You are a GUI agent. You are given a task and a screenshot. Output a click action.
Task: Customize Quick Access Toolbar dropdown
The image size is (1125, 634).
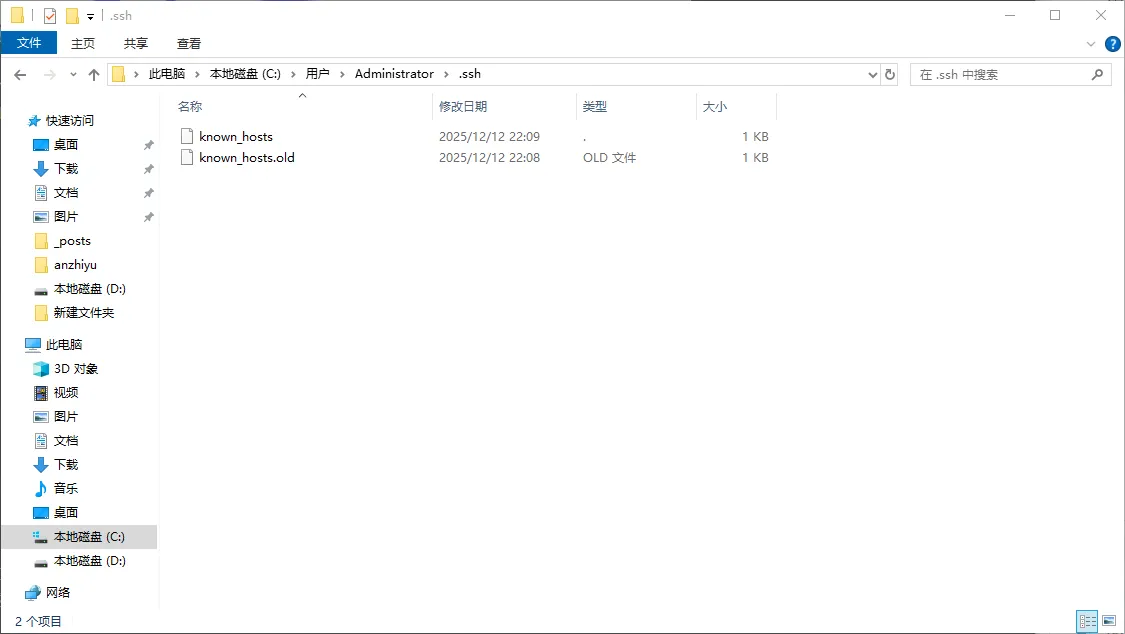90,16
